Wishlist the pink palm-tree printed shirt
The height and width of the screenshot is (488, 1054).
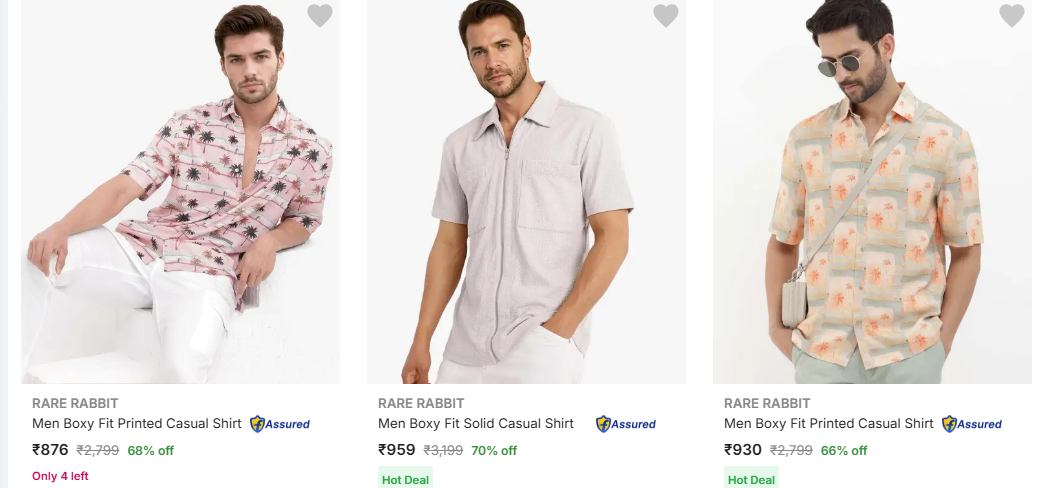pyautogui.click(x=319, y=16)
